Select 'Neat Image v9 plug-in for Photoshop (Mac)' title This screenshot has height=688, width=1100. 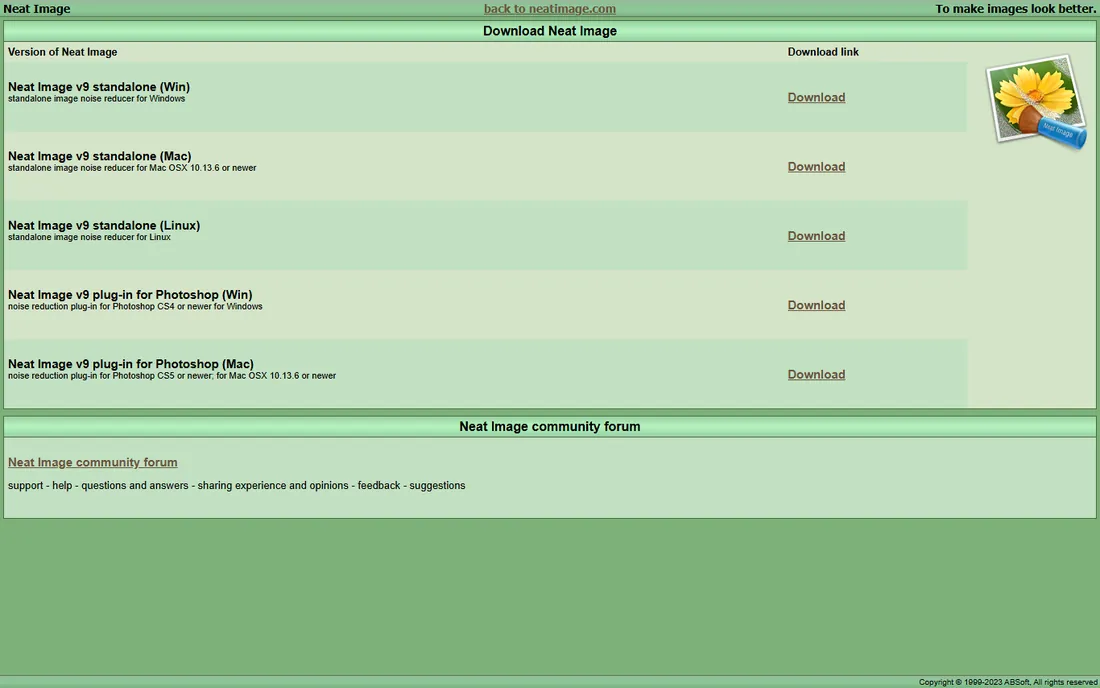[130, 364]
